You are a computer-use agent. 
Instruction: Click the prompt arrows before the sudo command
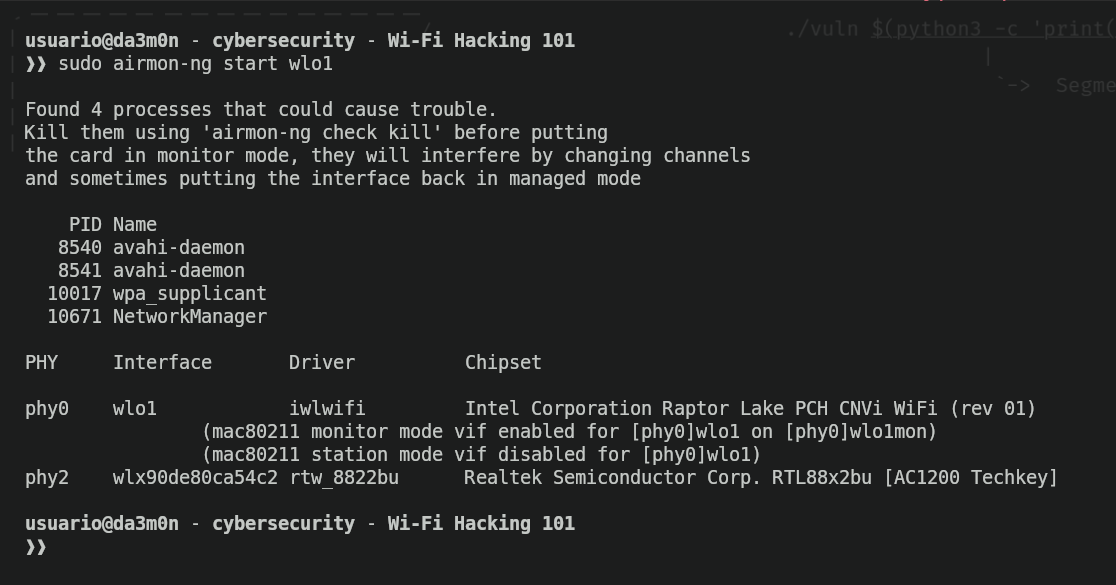pyautogui.click(x=36, y=64)
